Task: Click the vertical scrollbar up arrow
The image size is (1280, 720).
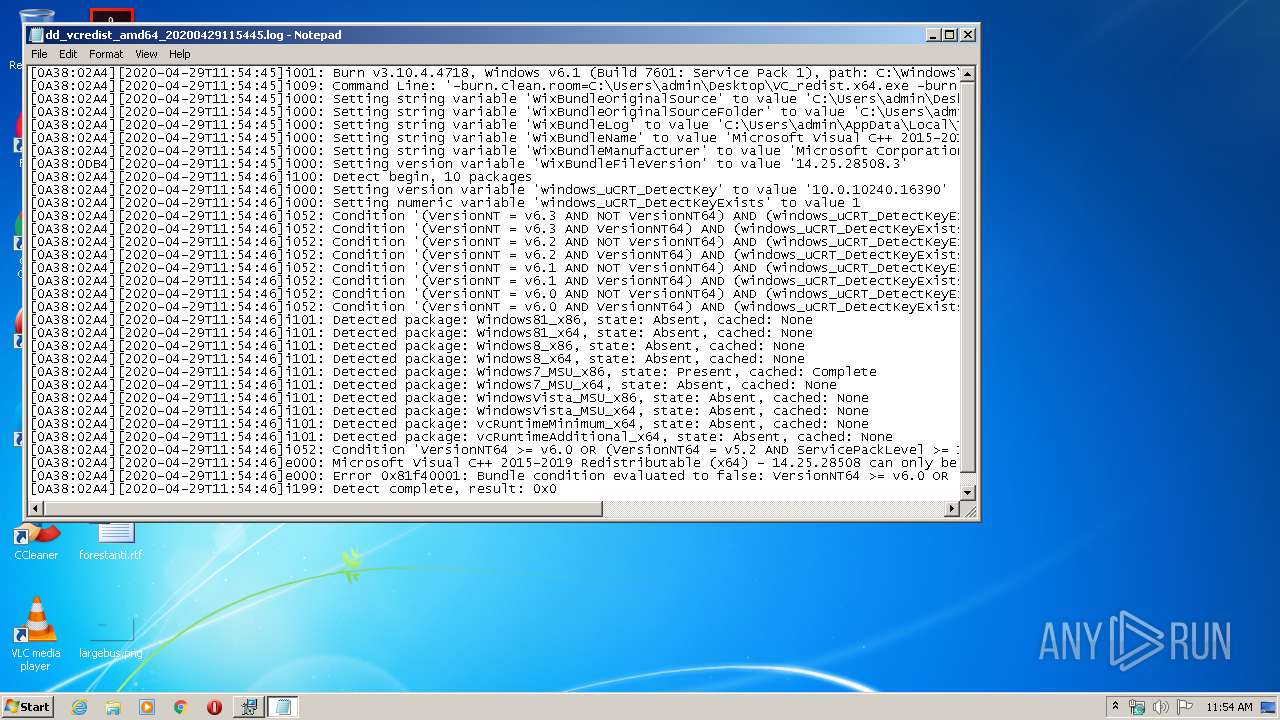Action: [967, 74]
